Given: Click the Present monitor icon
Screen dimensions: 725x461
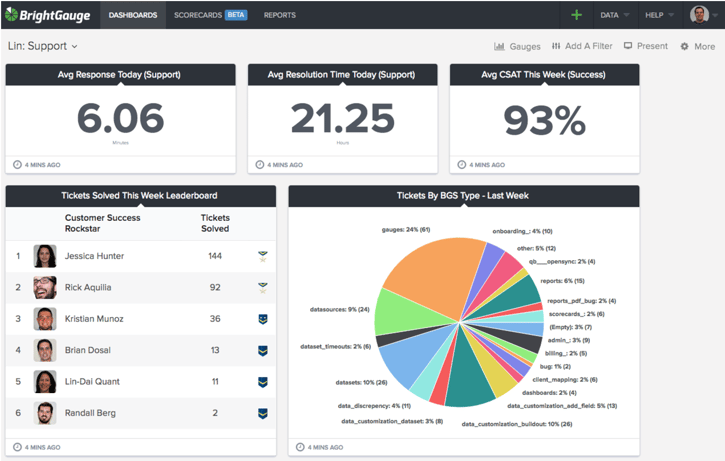Looking at the screenshot, I should (628, 45).
